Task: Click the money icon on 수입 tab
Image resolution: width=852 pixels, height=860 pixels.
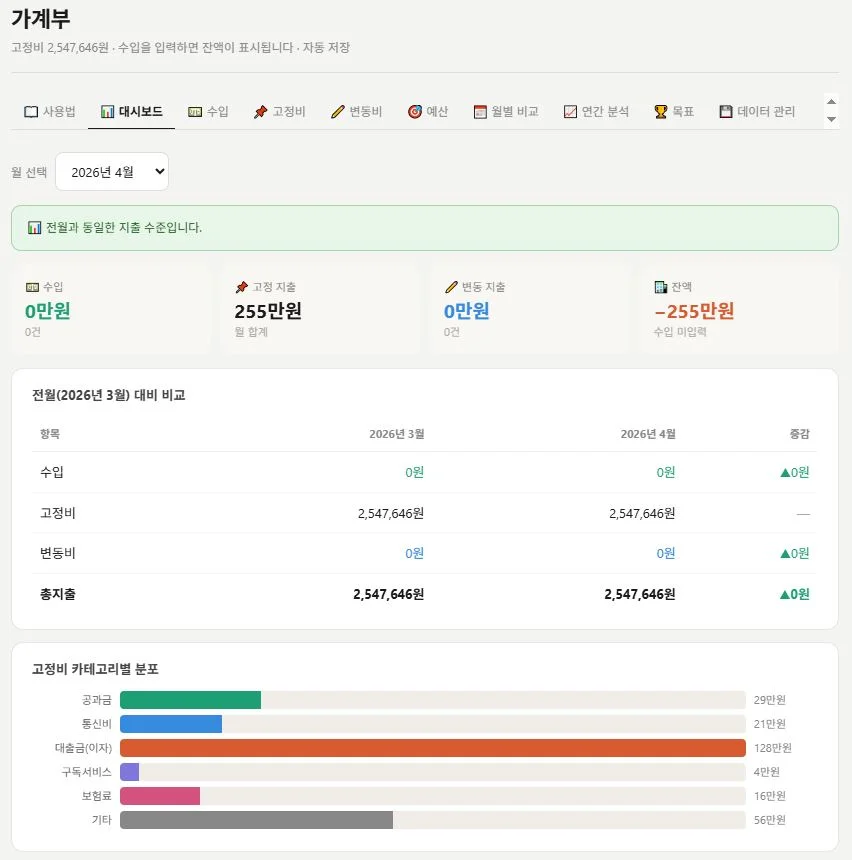Action: [195, 112]
